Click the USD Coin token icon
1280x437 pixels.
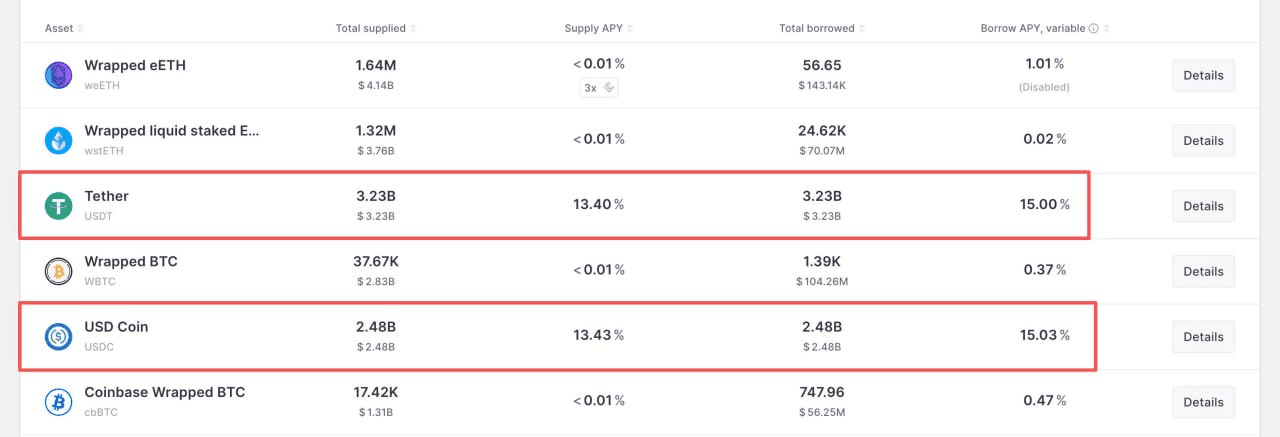[59, 337]
